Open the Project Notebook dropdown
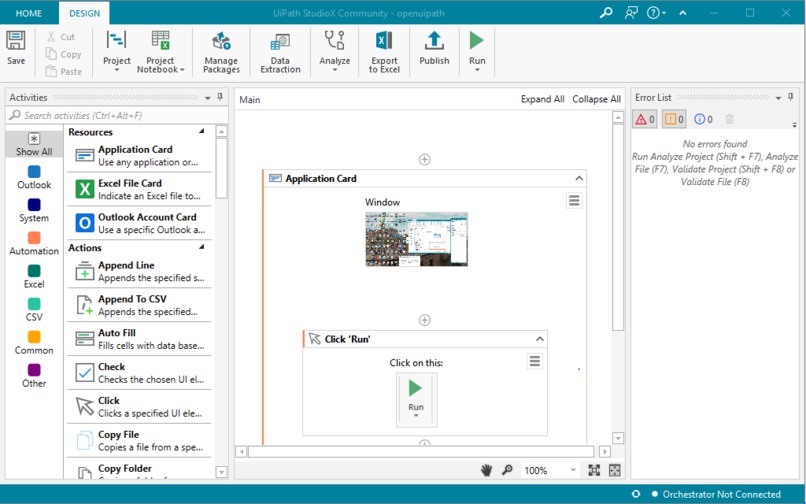 pos(160,51)
